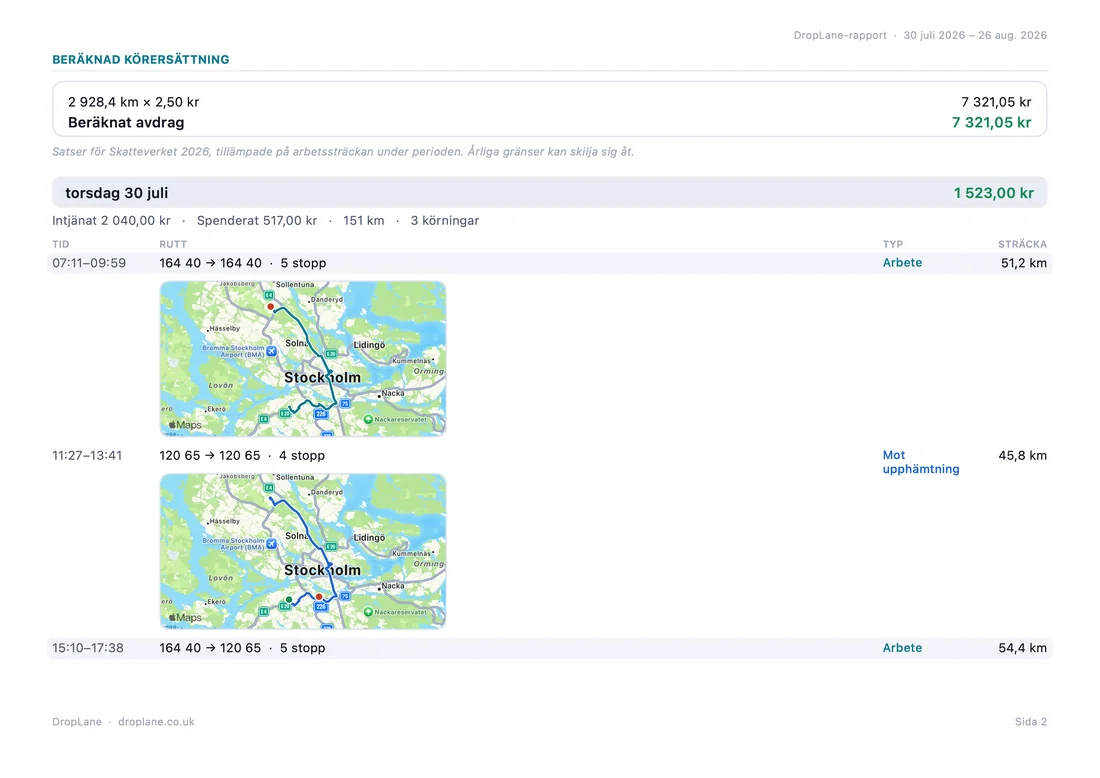Select the report date range '30 juli 2026 – 26 aug. 2026'
This screenshot has width=1100, height=778.
975,35
